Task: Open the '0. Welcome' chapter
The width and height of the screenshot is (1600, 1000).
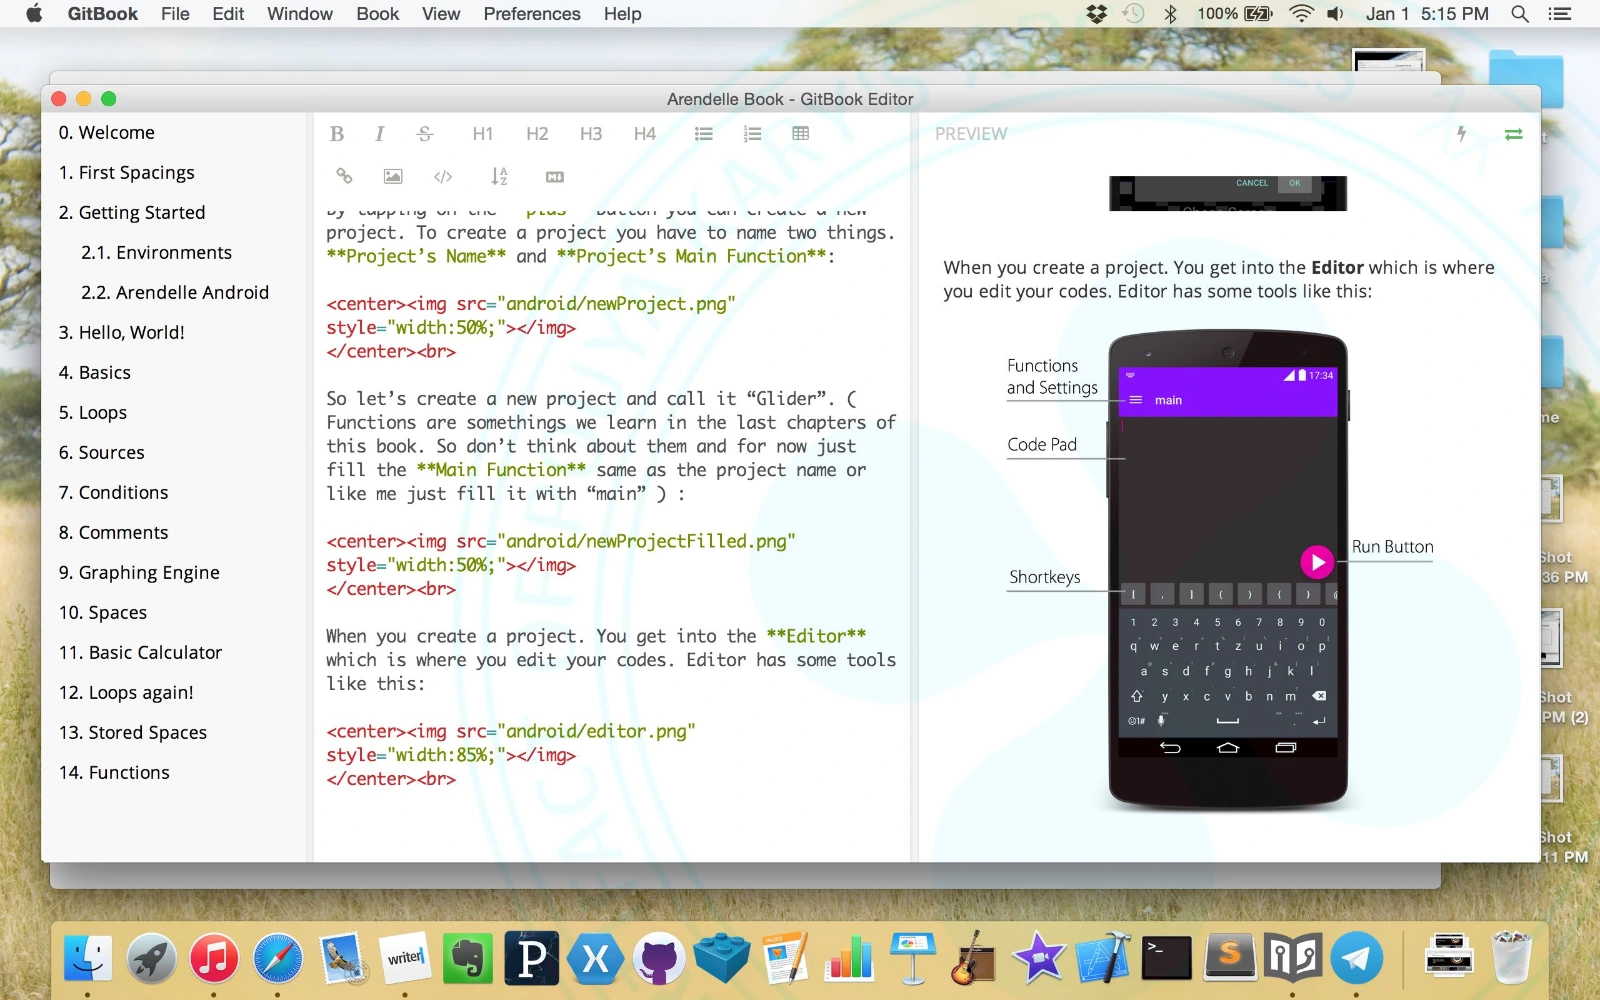Action: pos(107,133)
